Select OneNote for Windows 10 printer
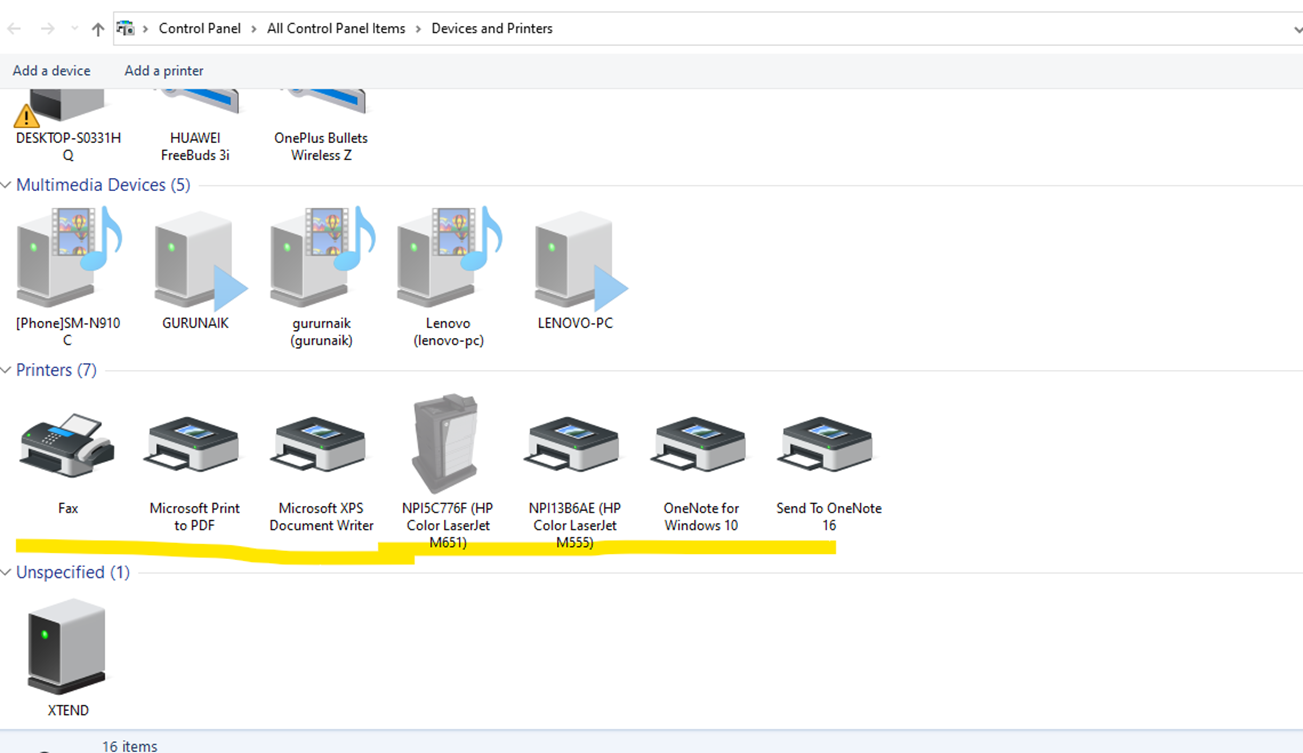The height and width of the screenshot is (753, 1303). click(x=700, y=444)
